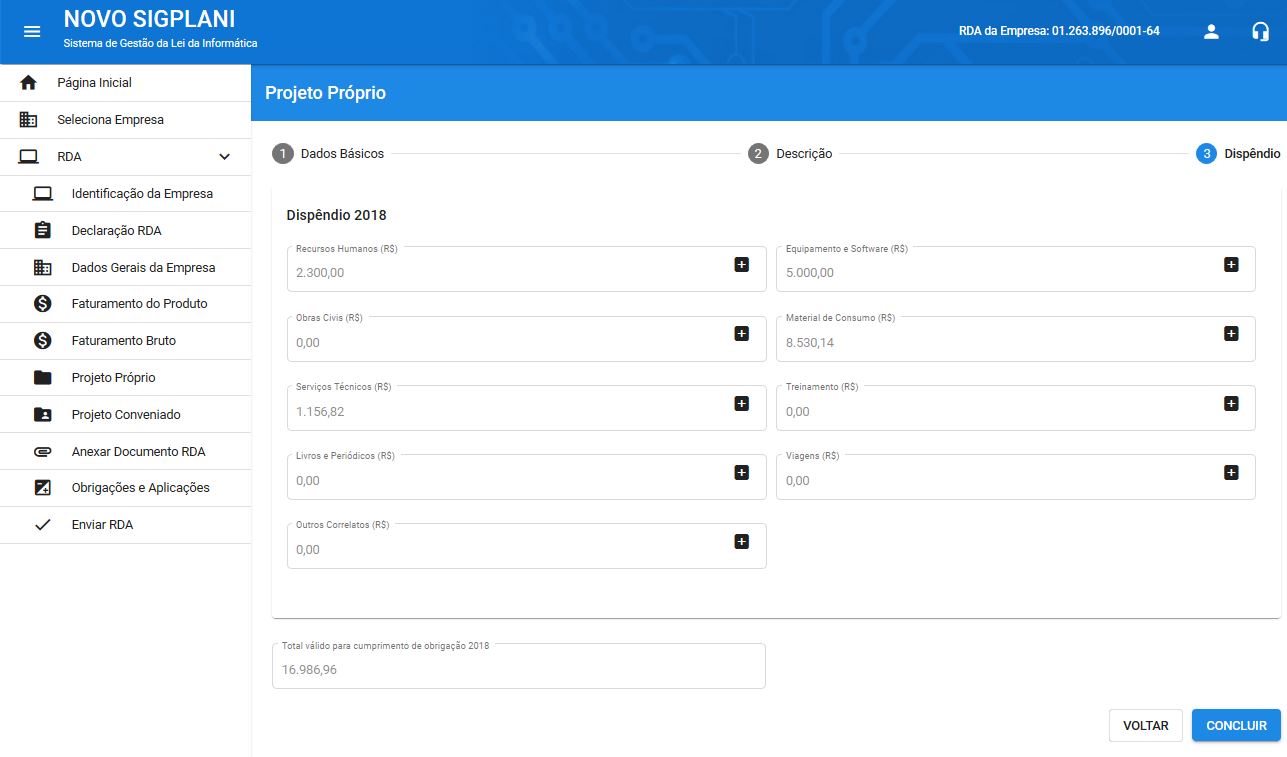The width and height of the screenshot is (1287, 757).
Task: Click plus icon for Equipamento e Software
Action: (x=1231, y=265)
